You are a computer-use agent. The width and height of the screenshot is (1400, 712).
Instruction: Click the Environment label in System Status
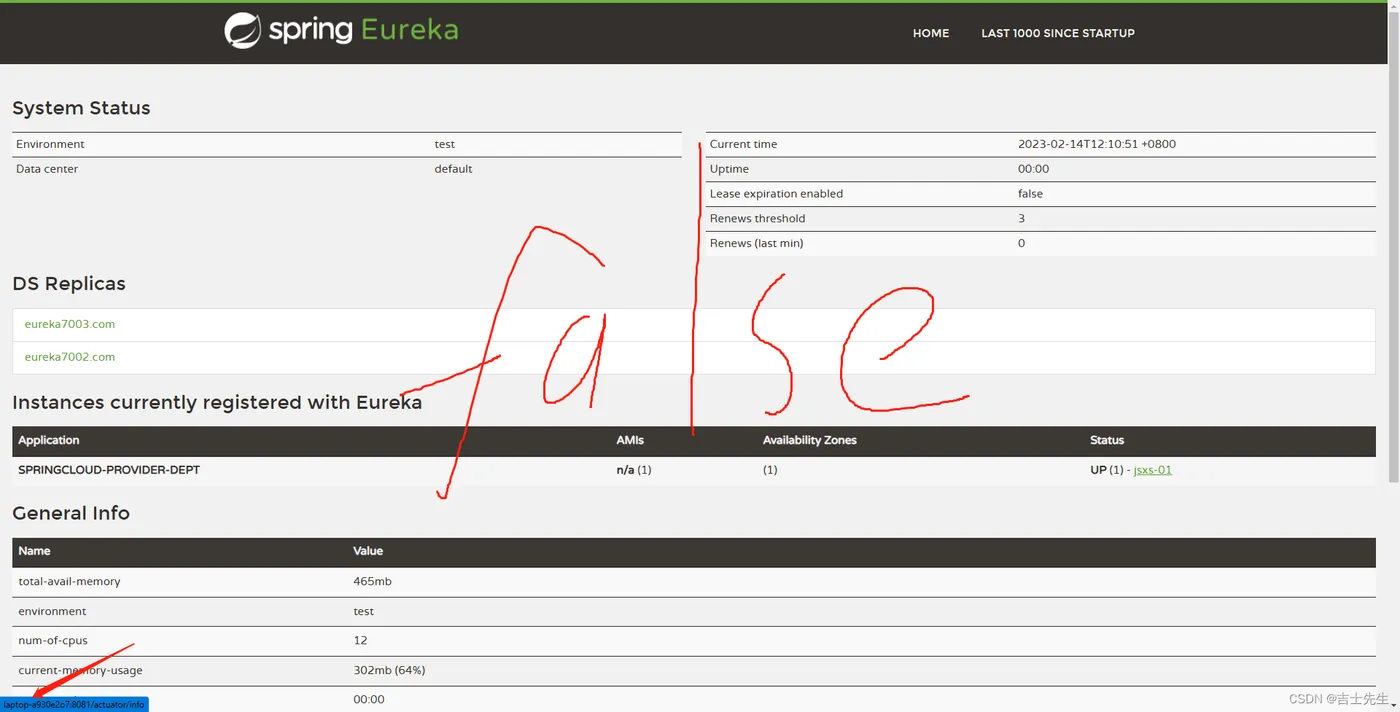pos(50,144)
